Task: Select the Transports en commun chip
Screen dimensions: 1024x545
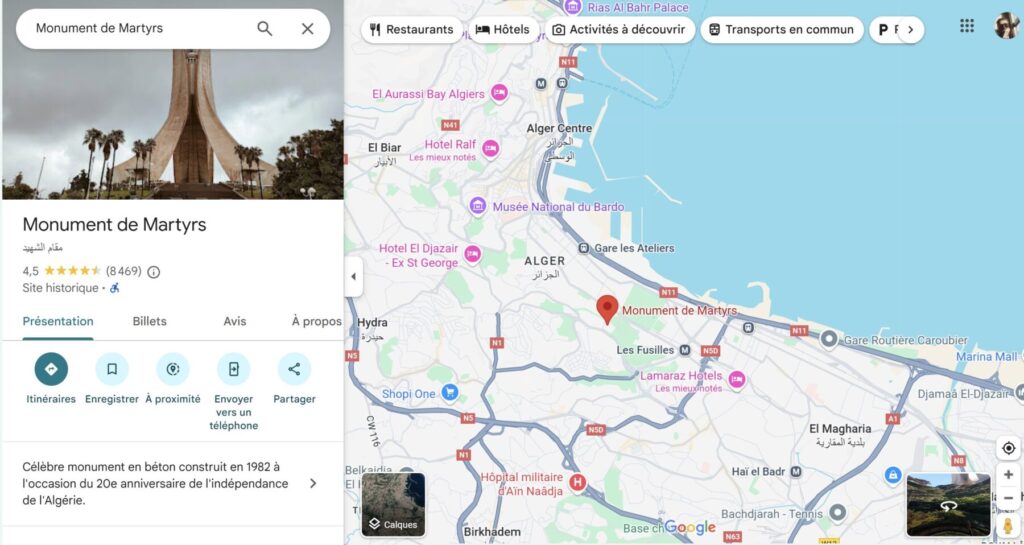Action: [782, 29]
